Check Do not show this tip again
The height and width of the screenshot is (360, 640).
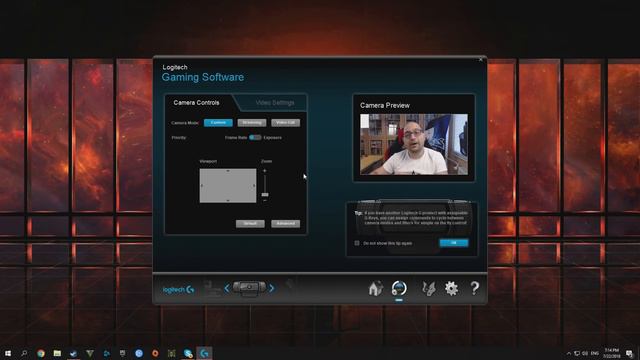(357, 243)
